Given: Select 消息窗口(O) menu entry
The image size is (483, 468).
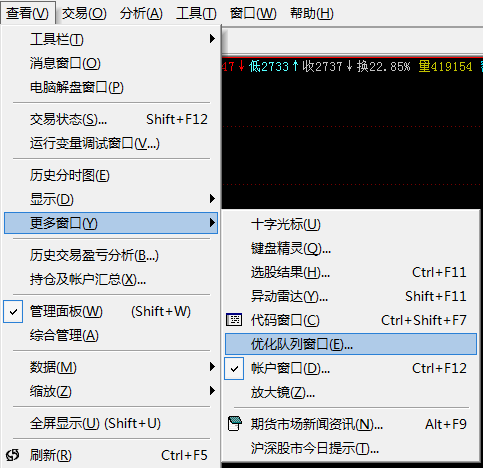Looking at the screenshot, I should (x=111, y=63).
